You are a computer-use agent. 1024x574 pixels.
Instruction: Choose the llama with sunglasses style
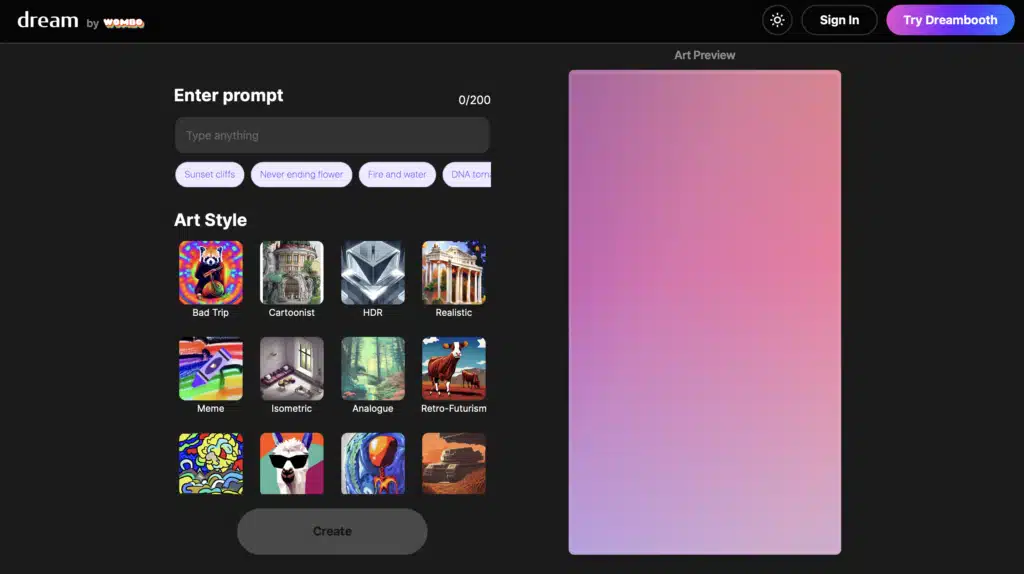[292, 463]
